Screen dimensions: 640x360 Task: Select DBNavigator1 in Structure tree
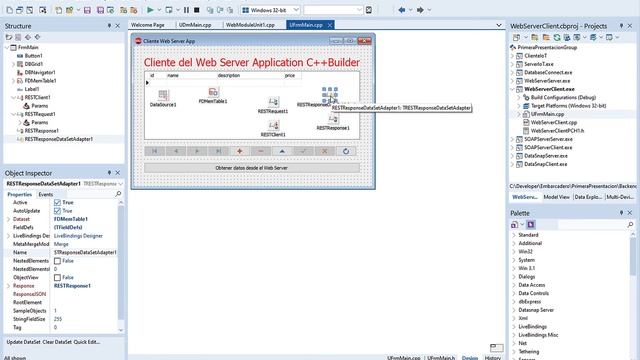click(40, 72)
